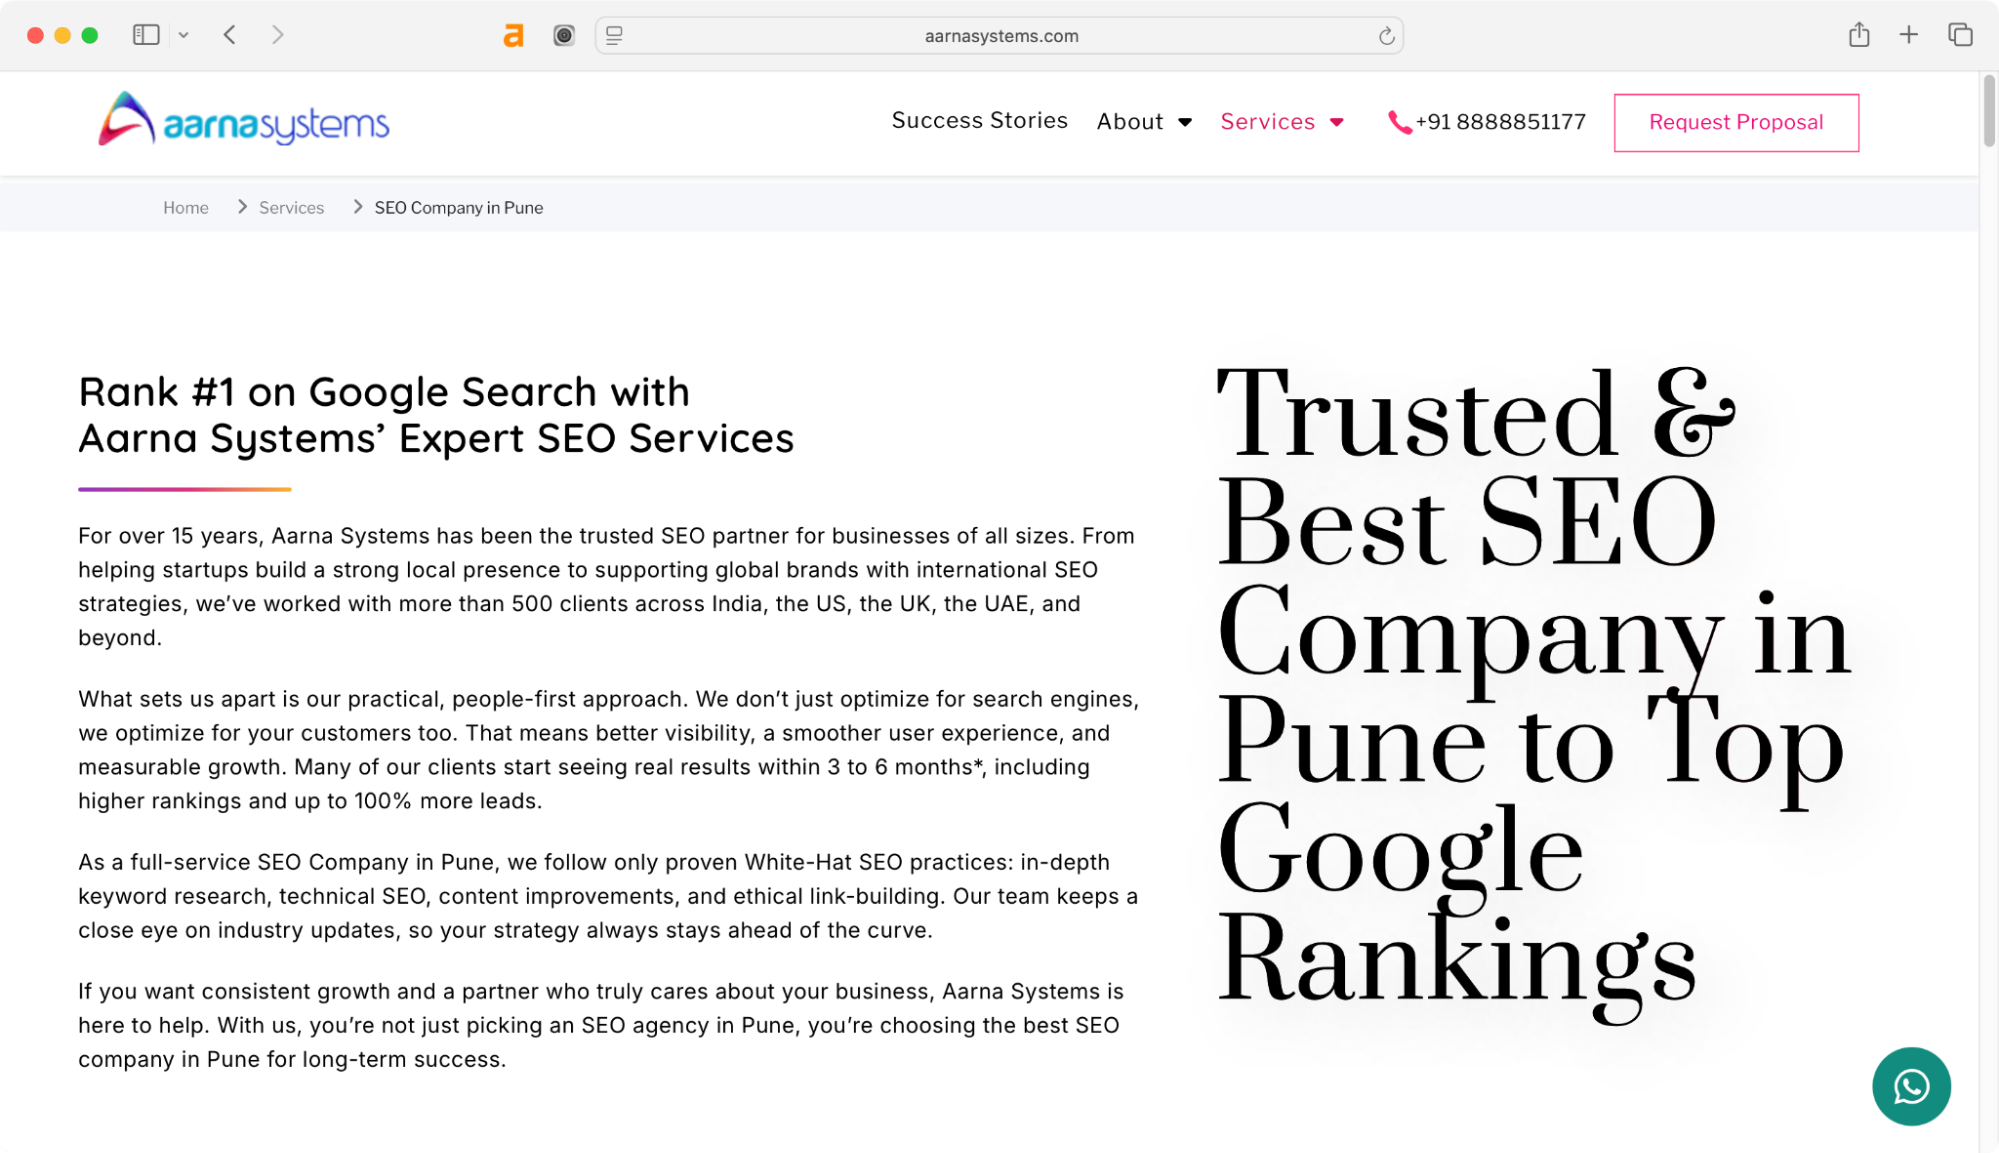Click the forward navigation arrow
1999x1153 pixels.
pyautogui.click(x=277, y=35)
